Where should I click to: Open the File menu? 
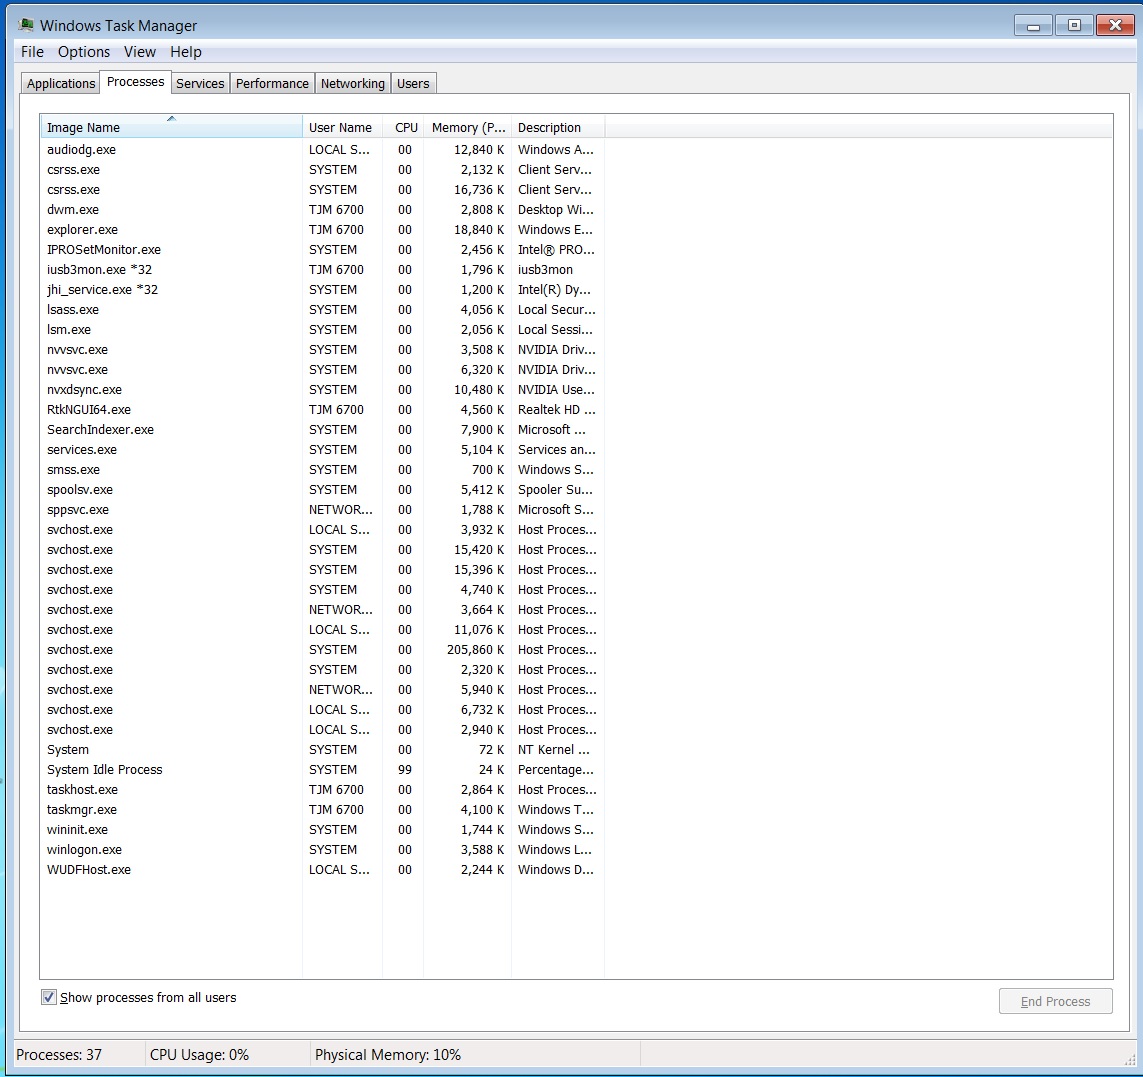click(x=32, y=52)
